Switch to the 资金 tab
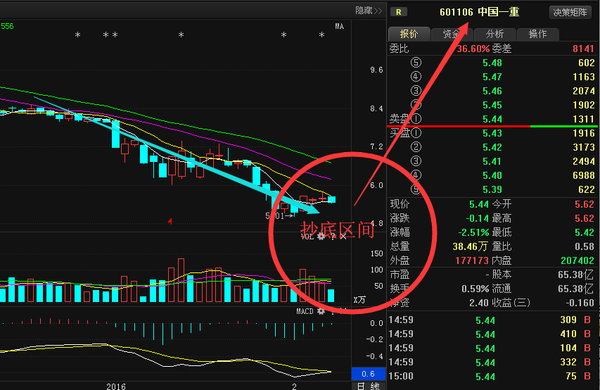 point(452,34)
